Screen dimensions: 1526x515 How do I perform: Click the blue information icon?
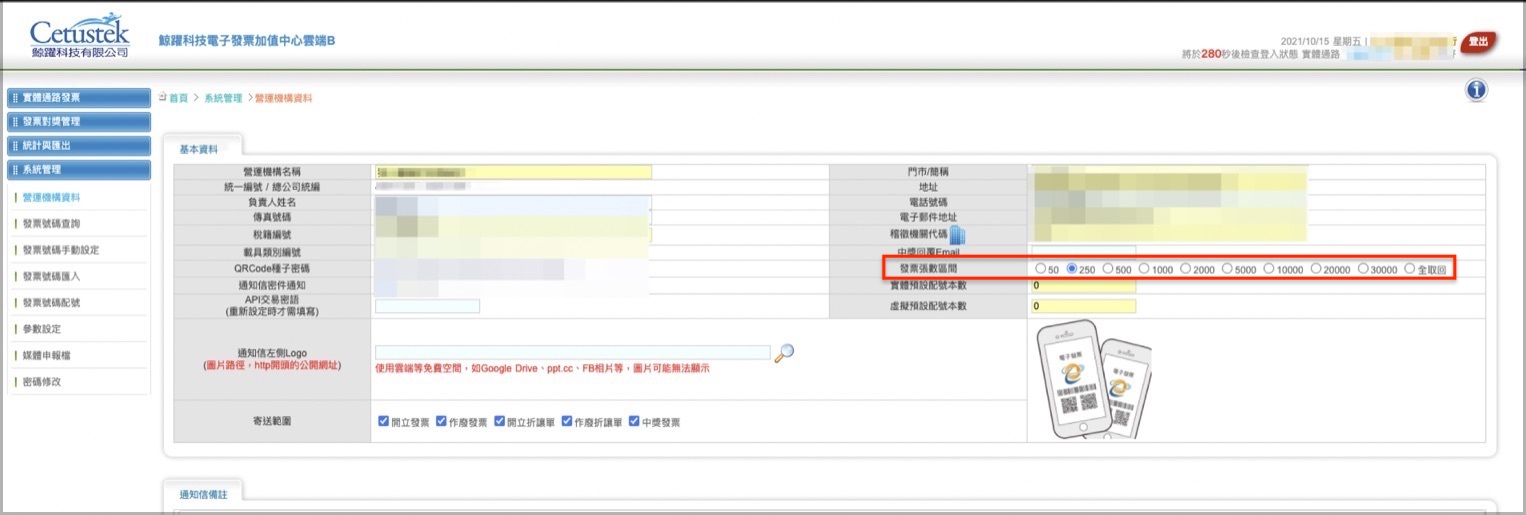click(x=1476, y=91)
